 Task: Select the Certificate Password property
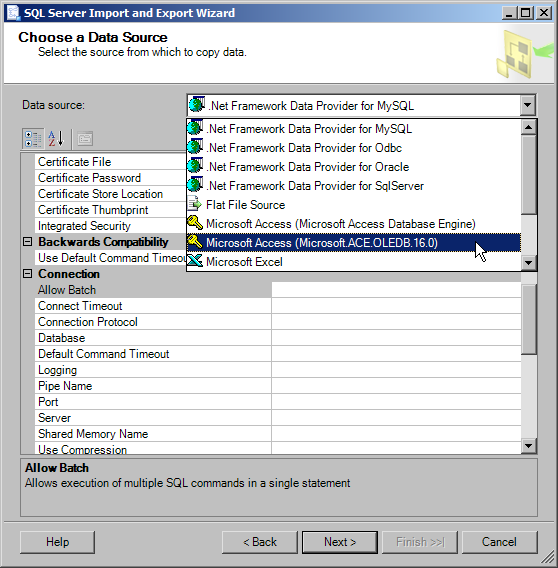click(111, 178)
